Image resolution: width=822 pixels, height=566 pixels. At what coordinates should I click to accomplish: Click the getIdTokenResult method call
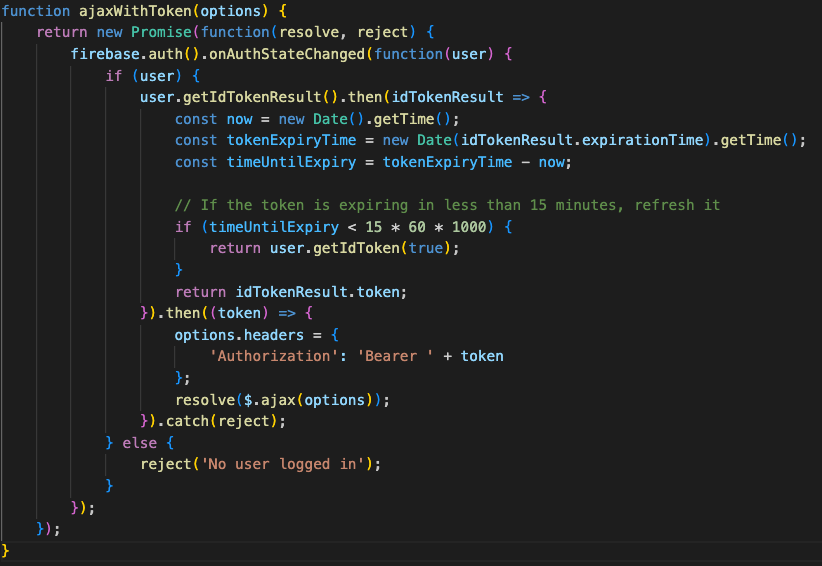[x=252, y=97]
